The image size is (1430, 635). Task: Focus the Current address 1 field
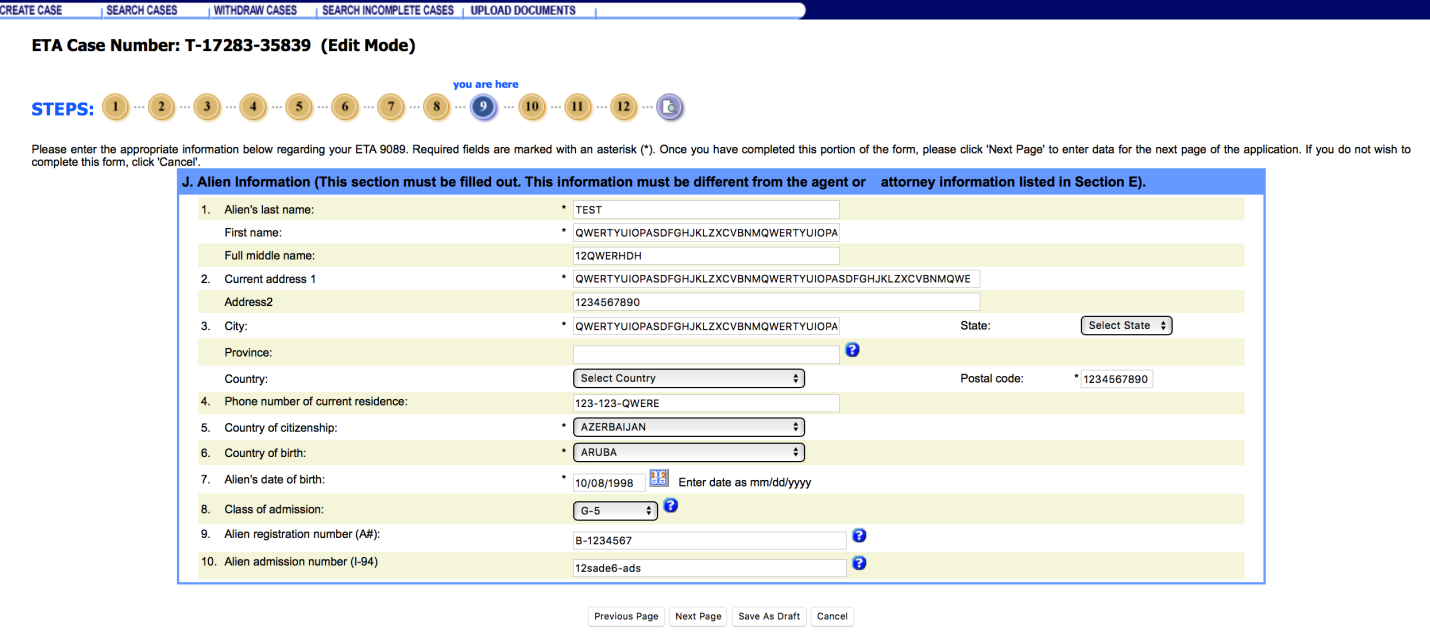pos(776,279)
